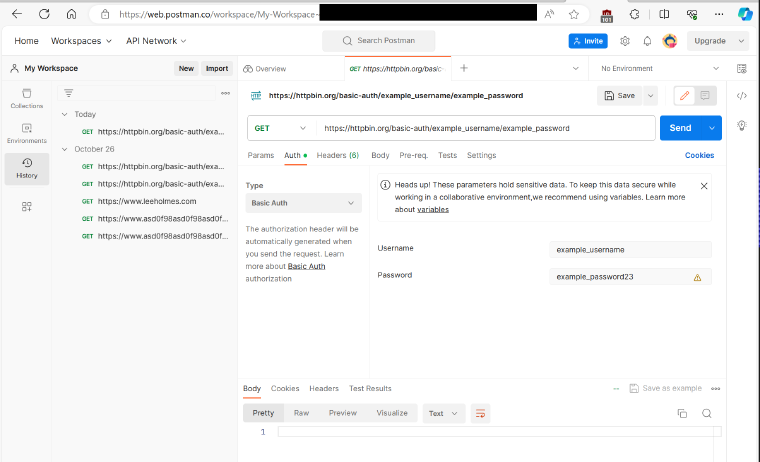
Task: Switch to the Params tab
Action: click(261, 155)
